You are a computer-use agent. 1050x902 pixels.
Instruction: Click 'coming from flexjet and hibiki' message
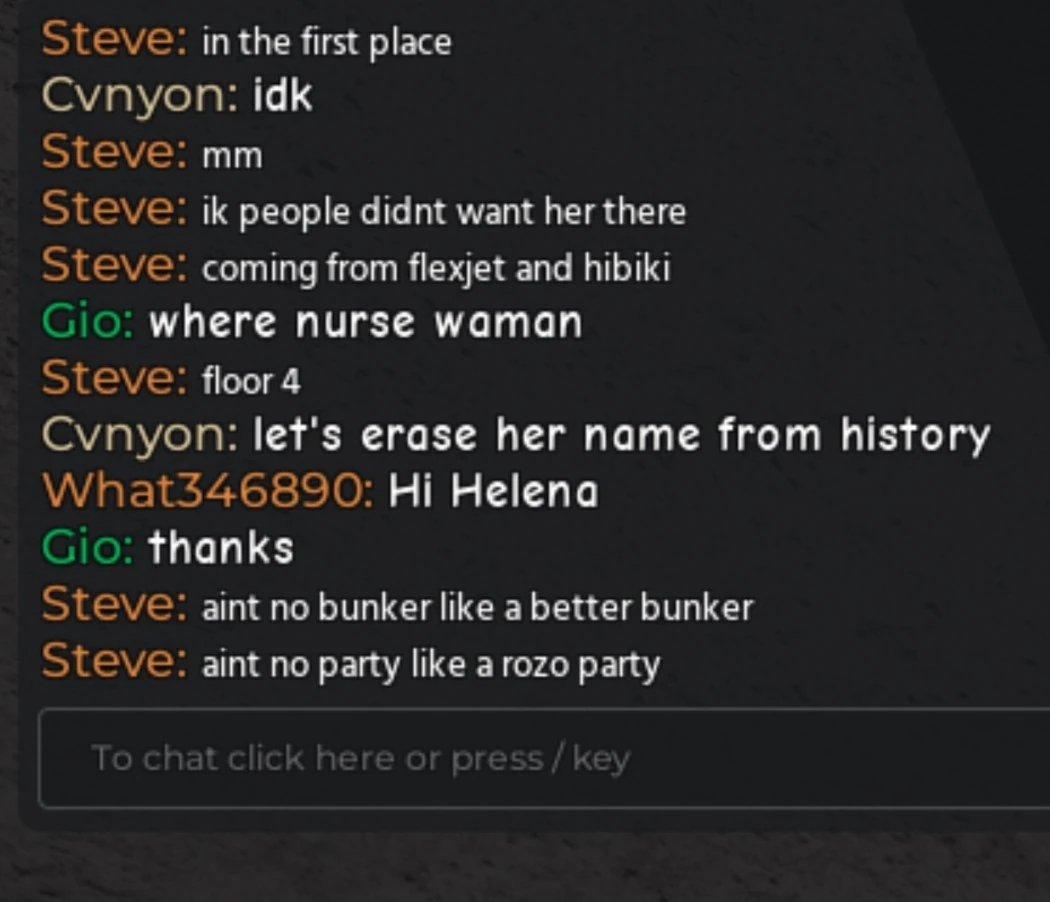436,269
